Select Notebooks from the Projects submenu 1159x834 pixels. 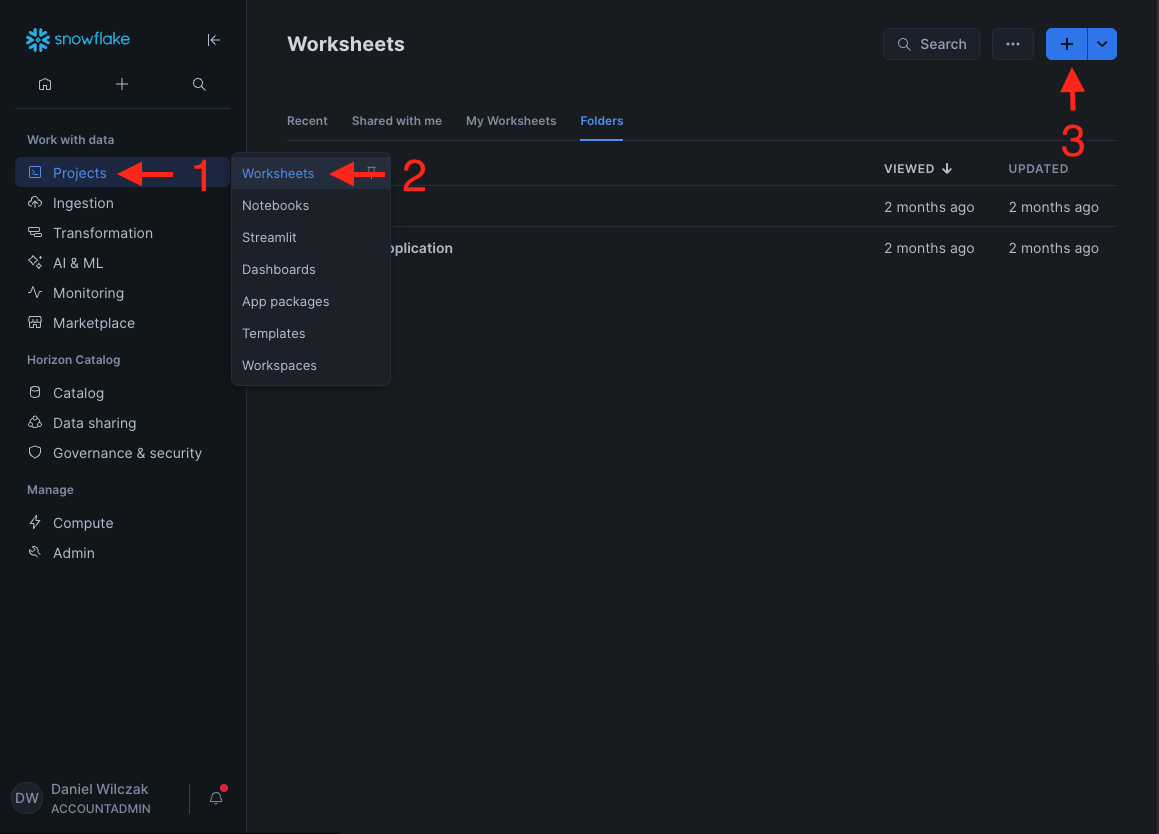[x=275, y=205]
